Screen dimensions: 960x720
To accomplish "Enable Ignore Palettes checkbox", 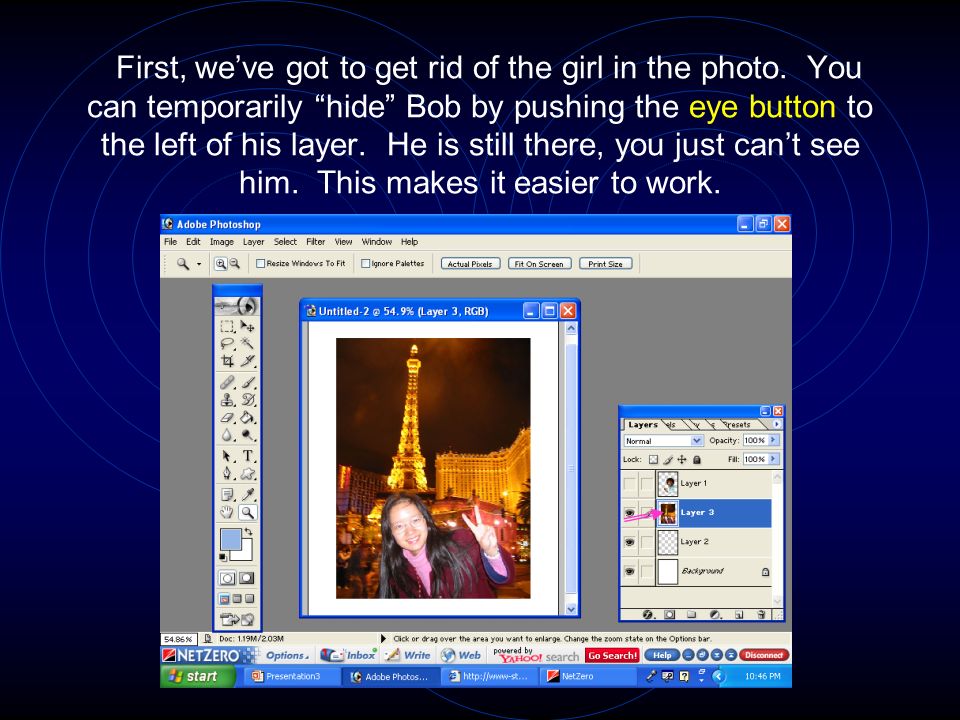I will [x=366, y=264].
